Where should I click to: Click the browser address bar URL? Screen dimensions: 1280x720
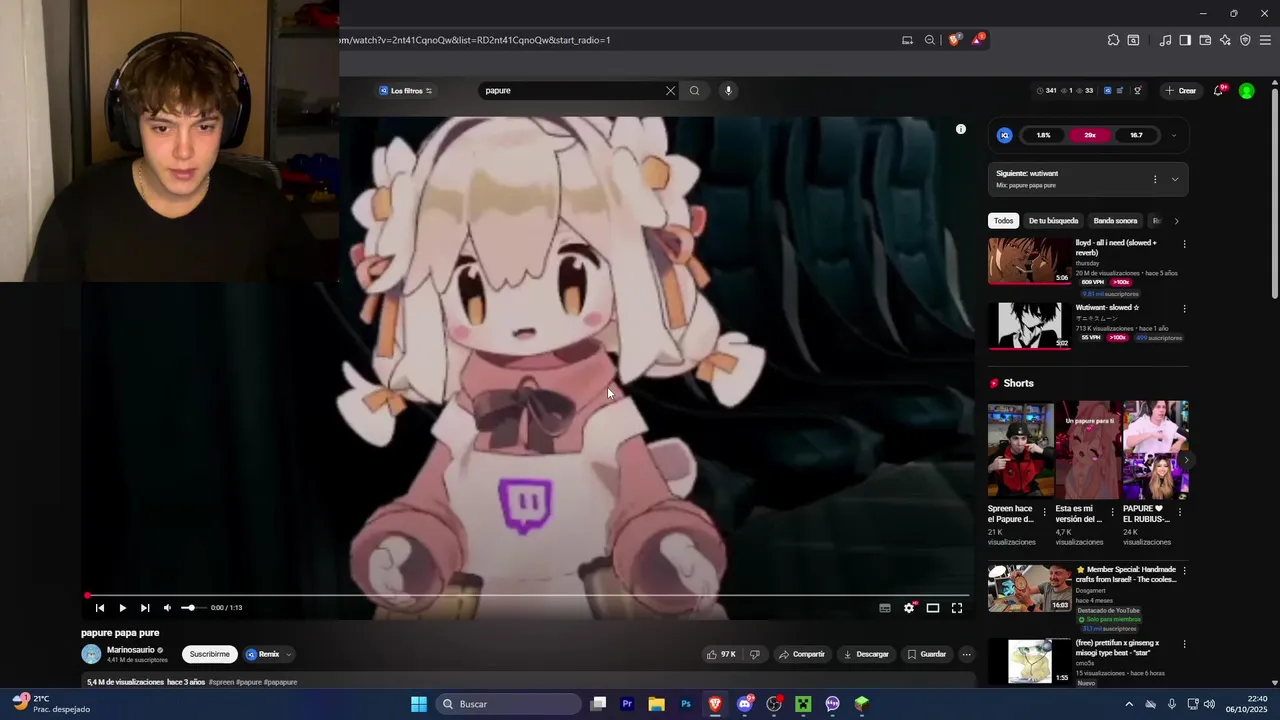[x=475, y=40]
